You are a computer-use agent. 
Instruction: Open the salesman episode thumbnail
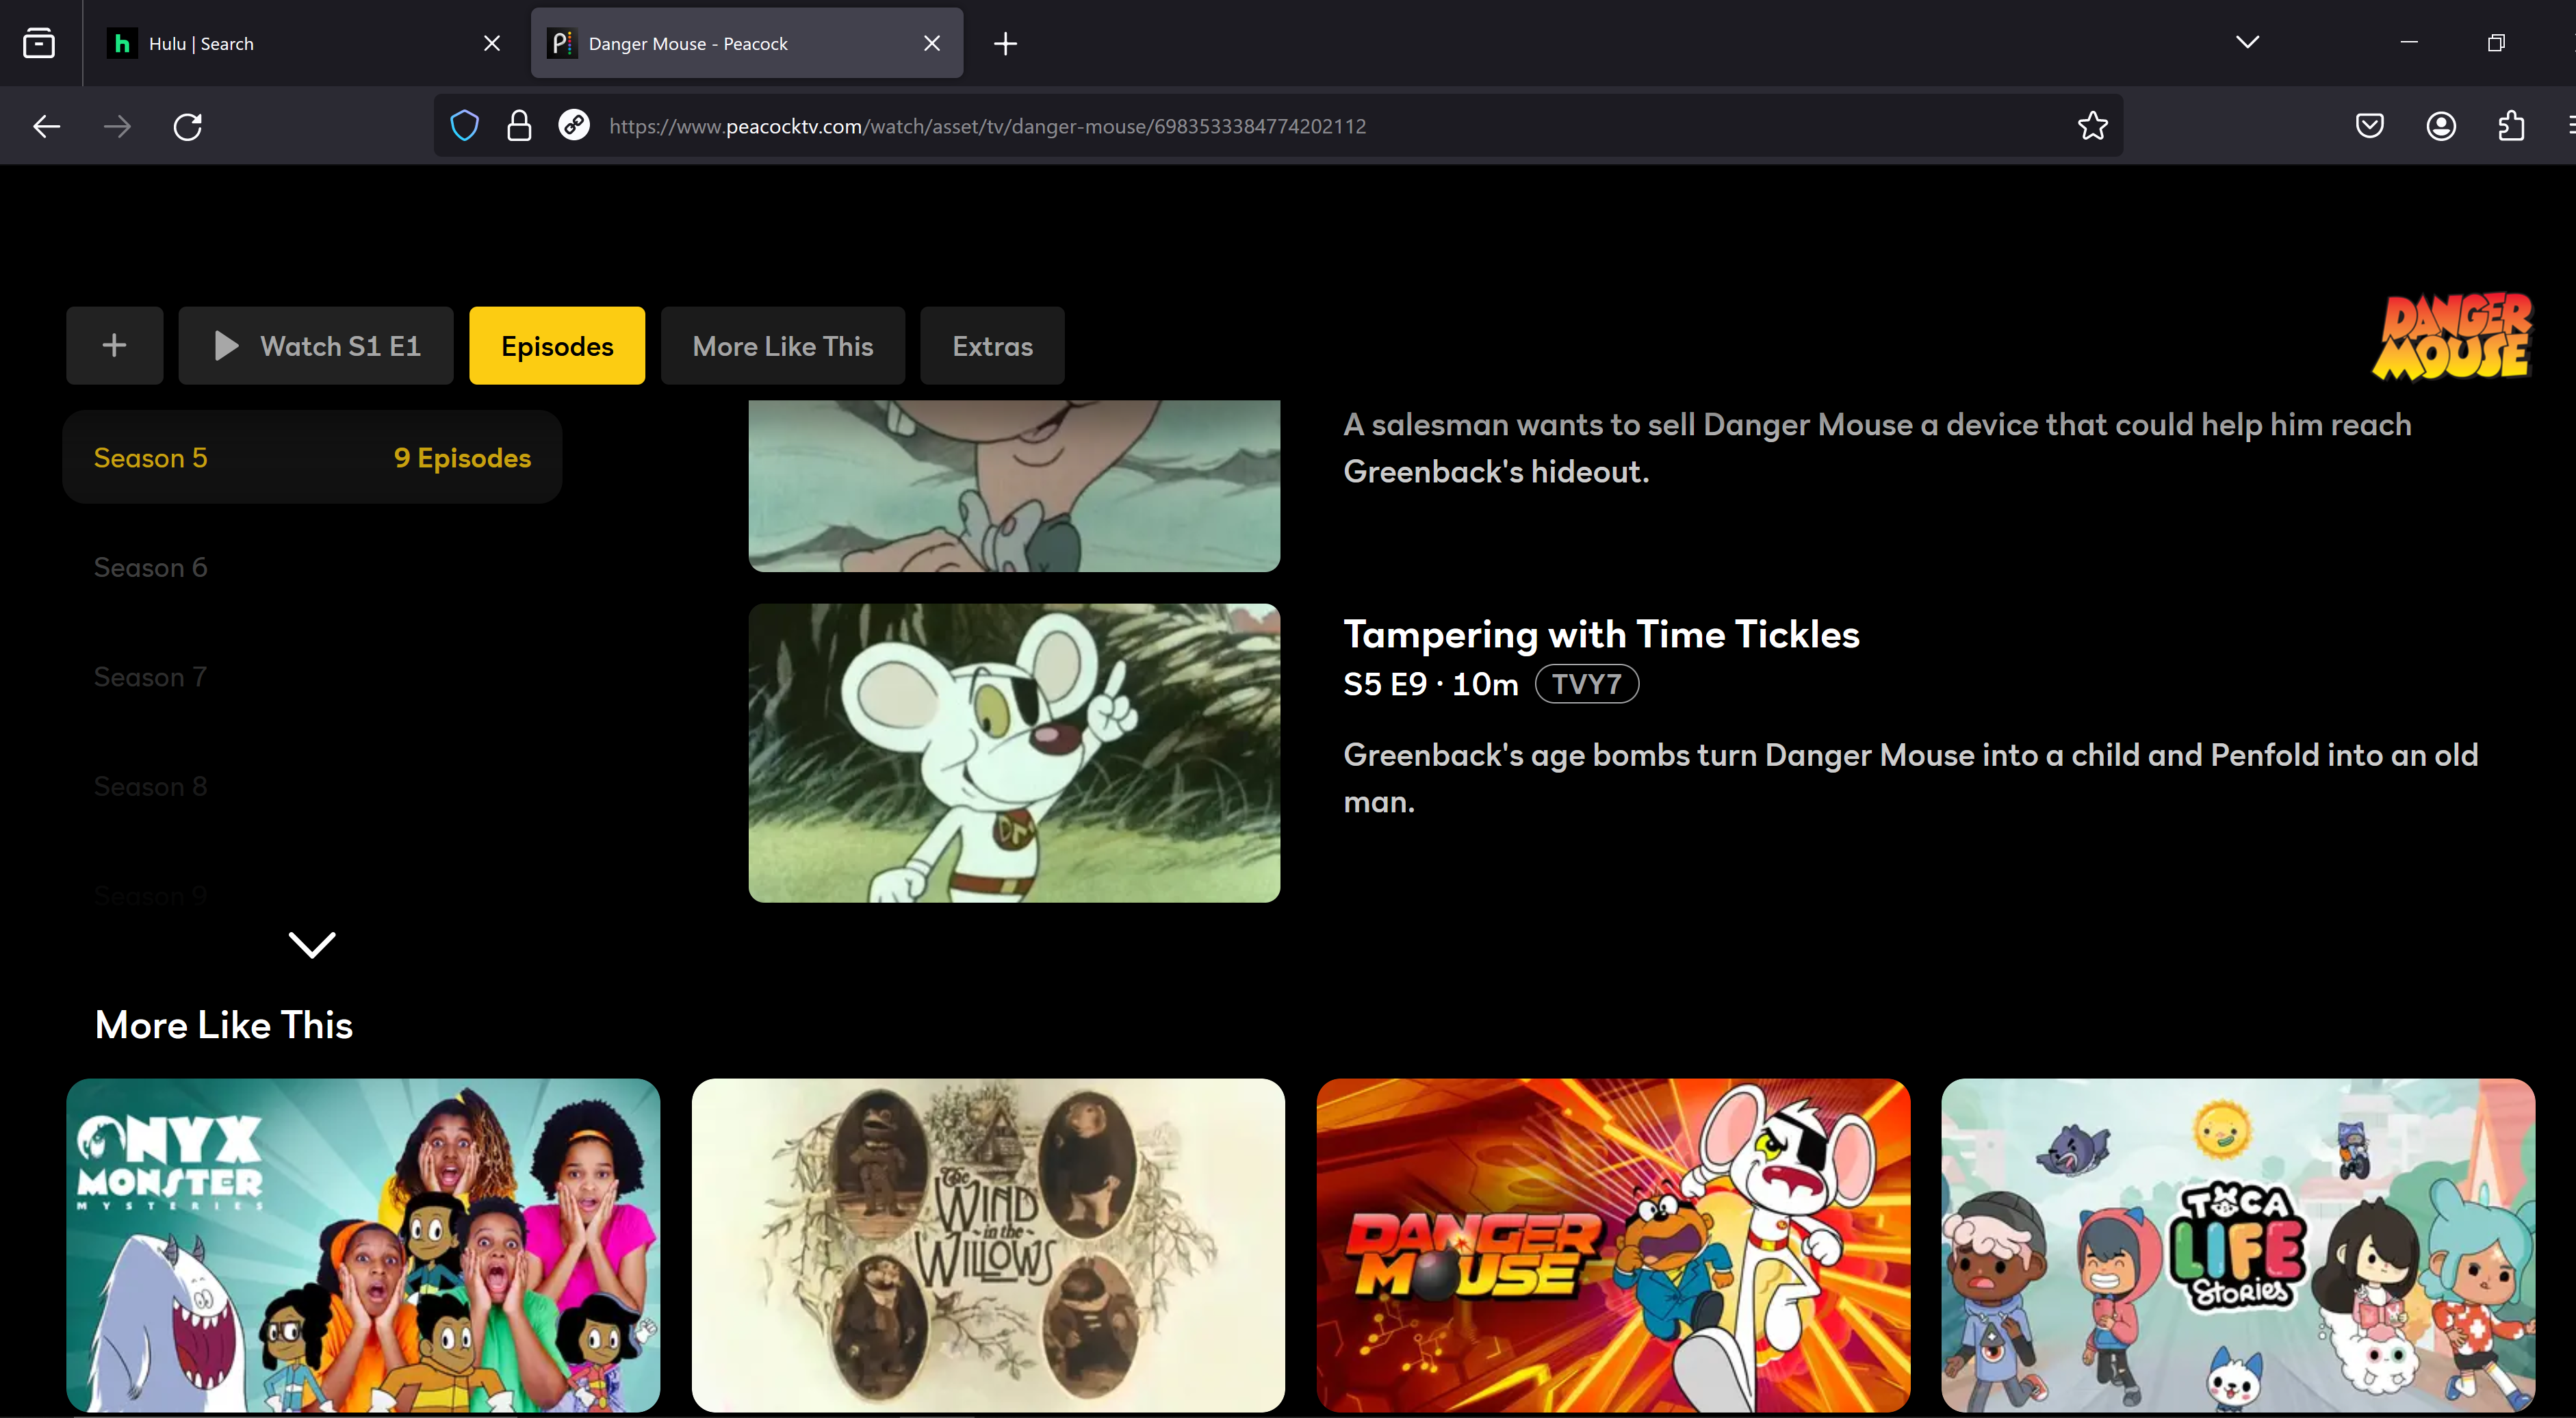[x=1014, y=486]
